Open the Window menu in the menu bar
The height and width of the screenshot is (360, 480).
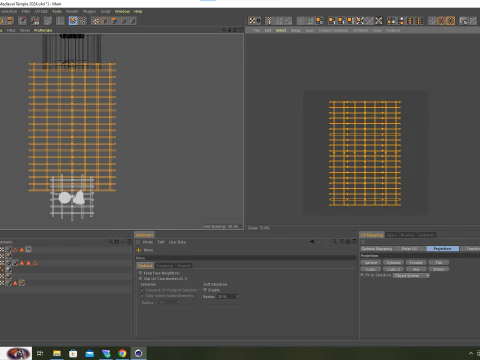(122, 11)
